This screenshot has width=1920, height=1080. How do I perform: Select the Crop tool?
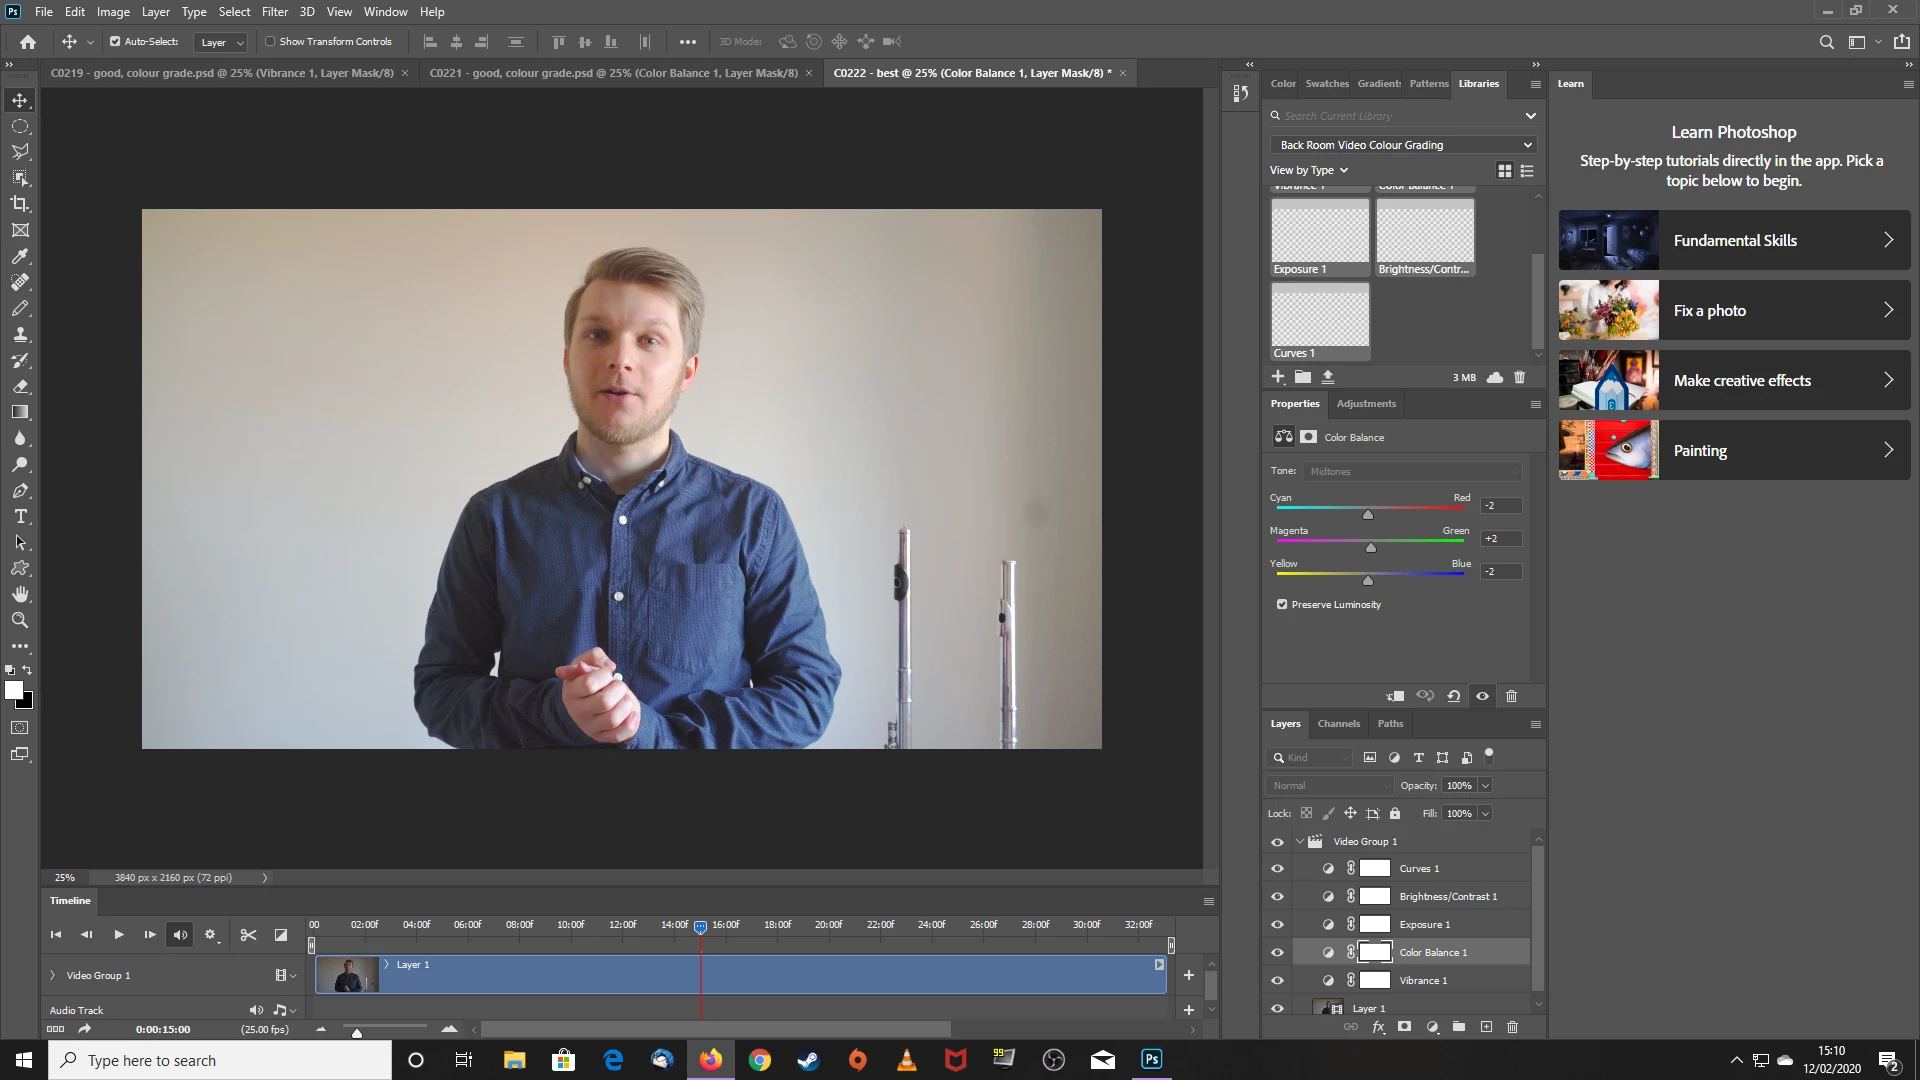tap(20, 204)
